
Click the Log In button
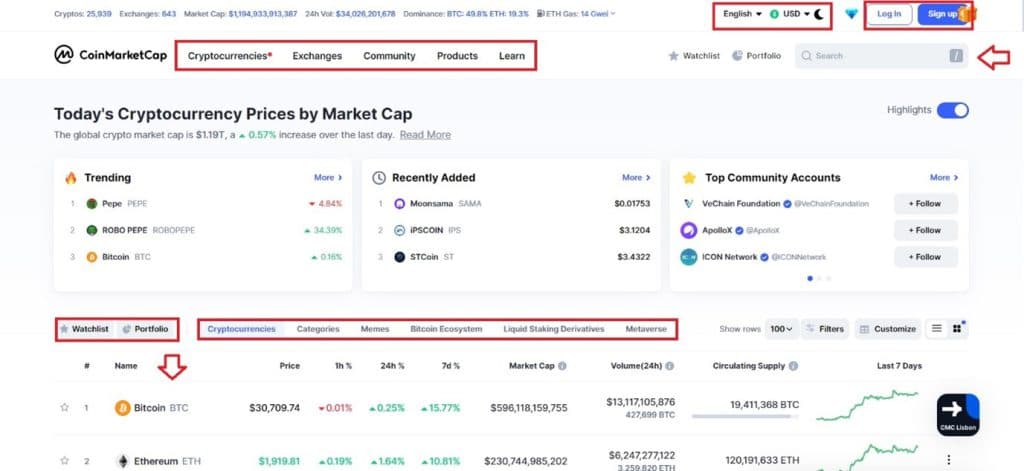click(x=889, y=14)
